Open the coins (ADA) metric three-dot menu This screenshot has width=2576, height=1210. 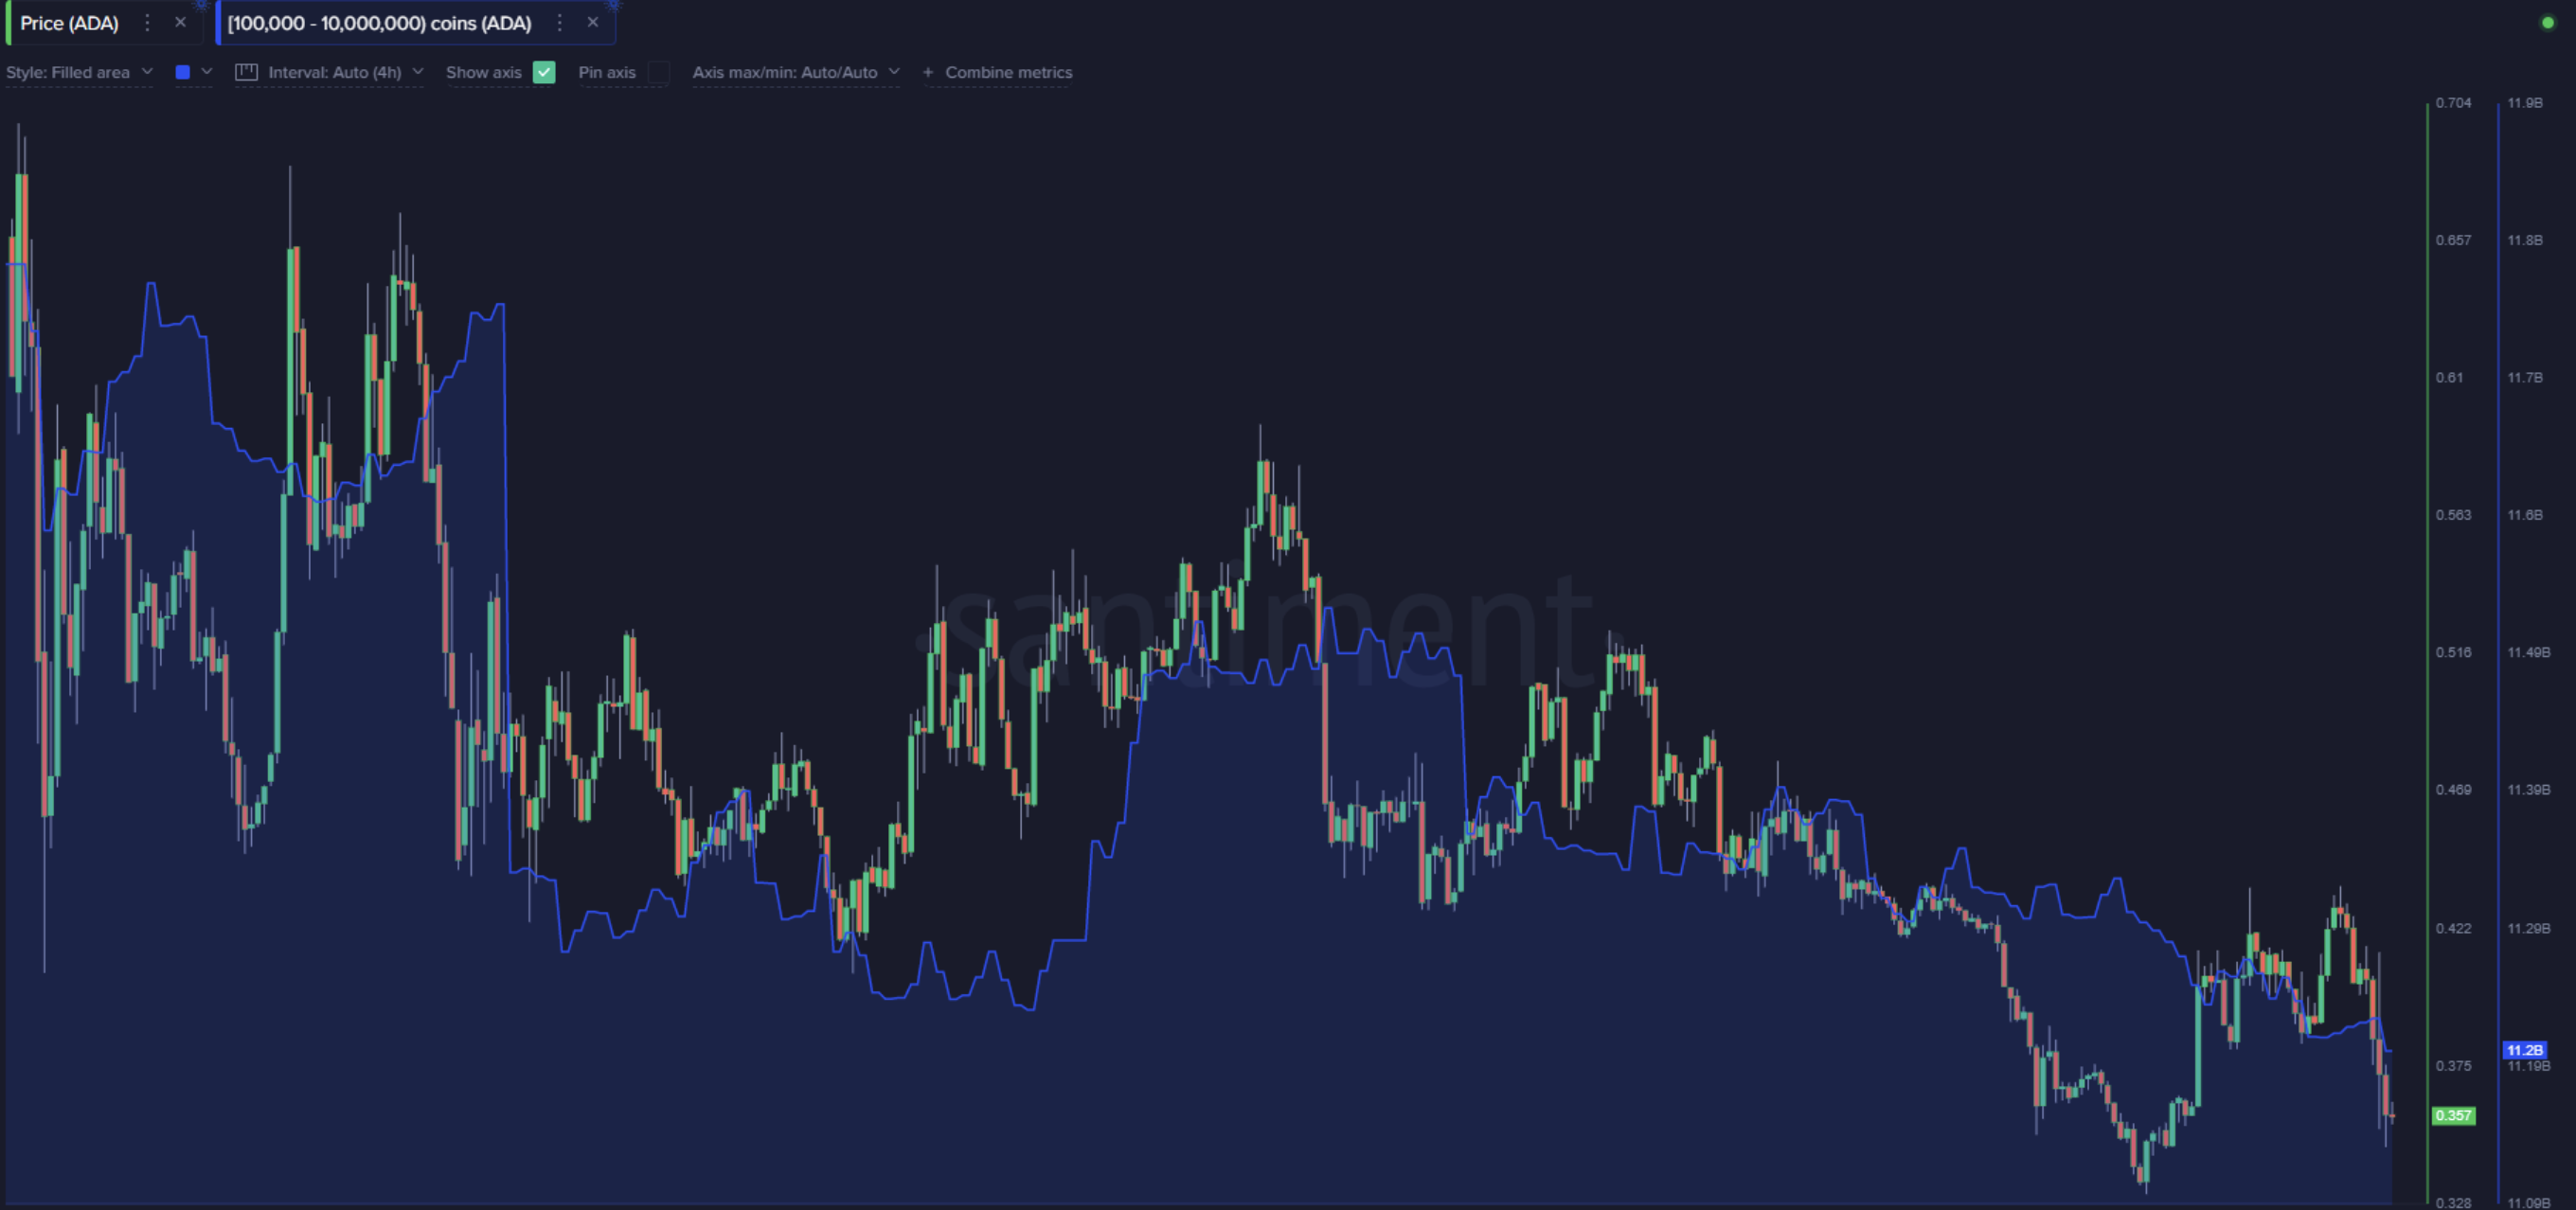point(559,22)
